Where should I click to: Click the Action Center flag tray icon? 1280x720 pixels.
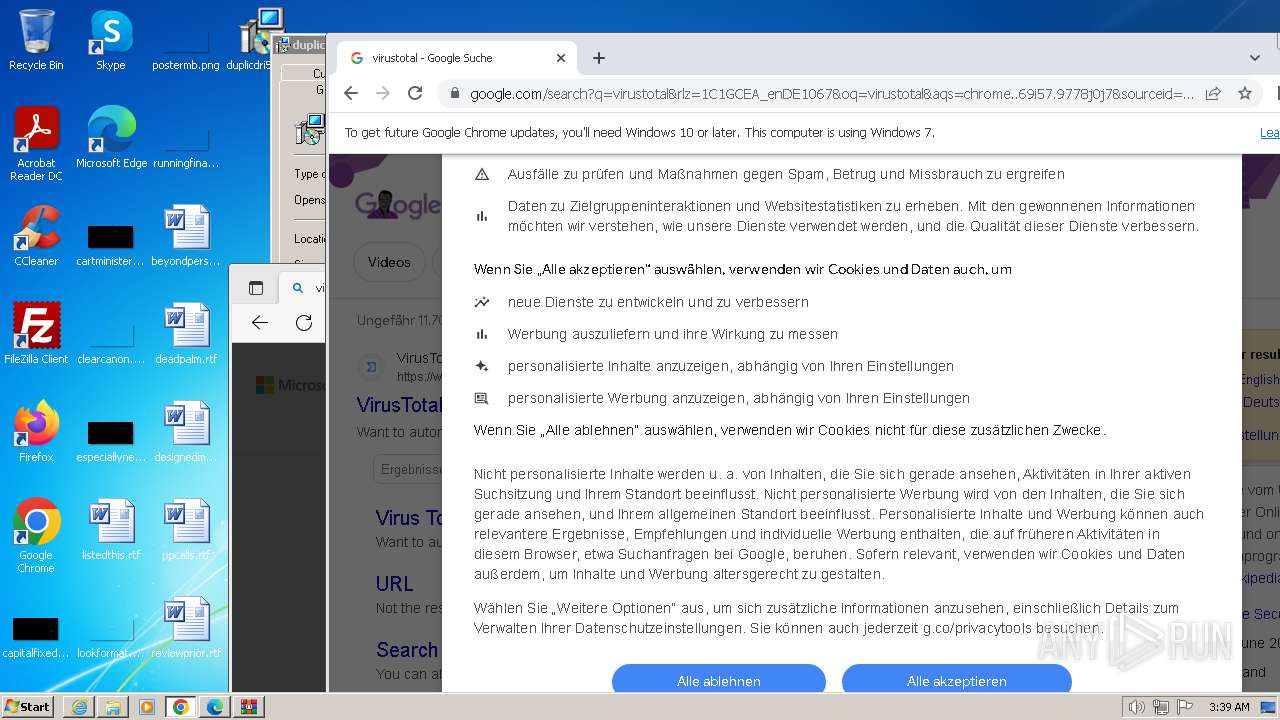coord(1185,707)
